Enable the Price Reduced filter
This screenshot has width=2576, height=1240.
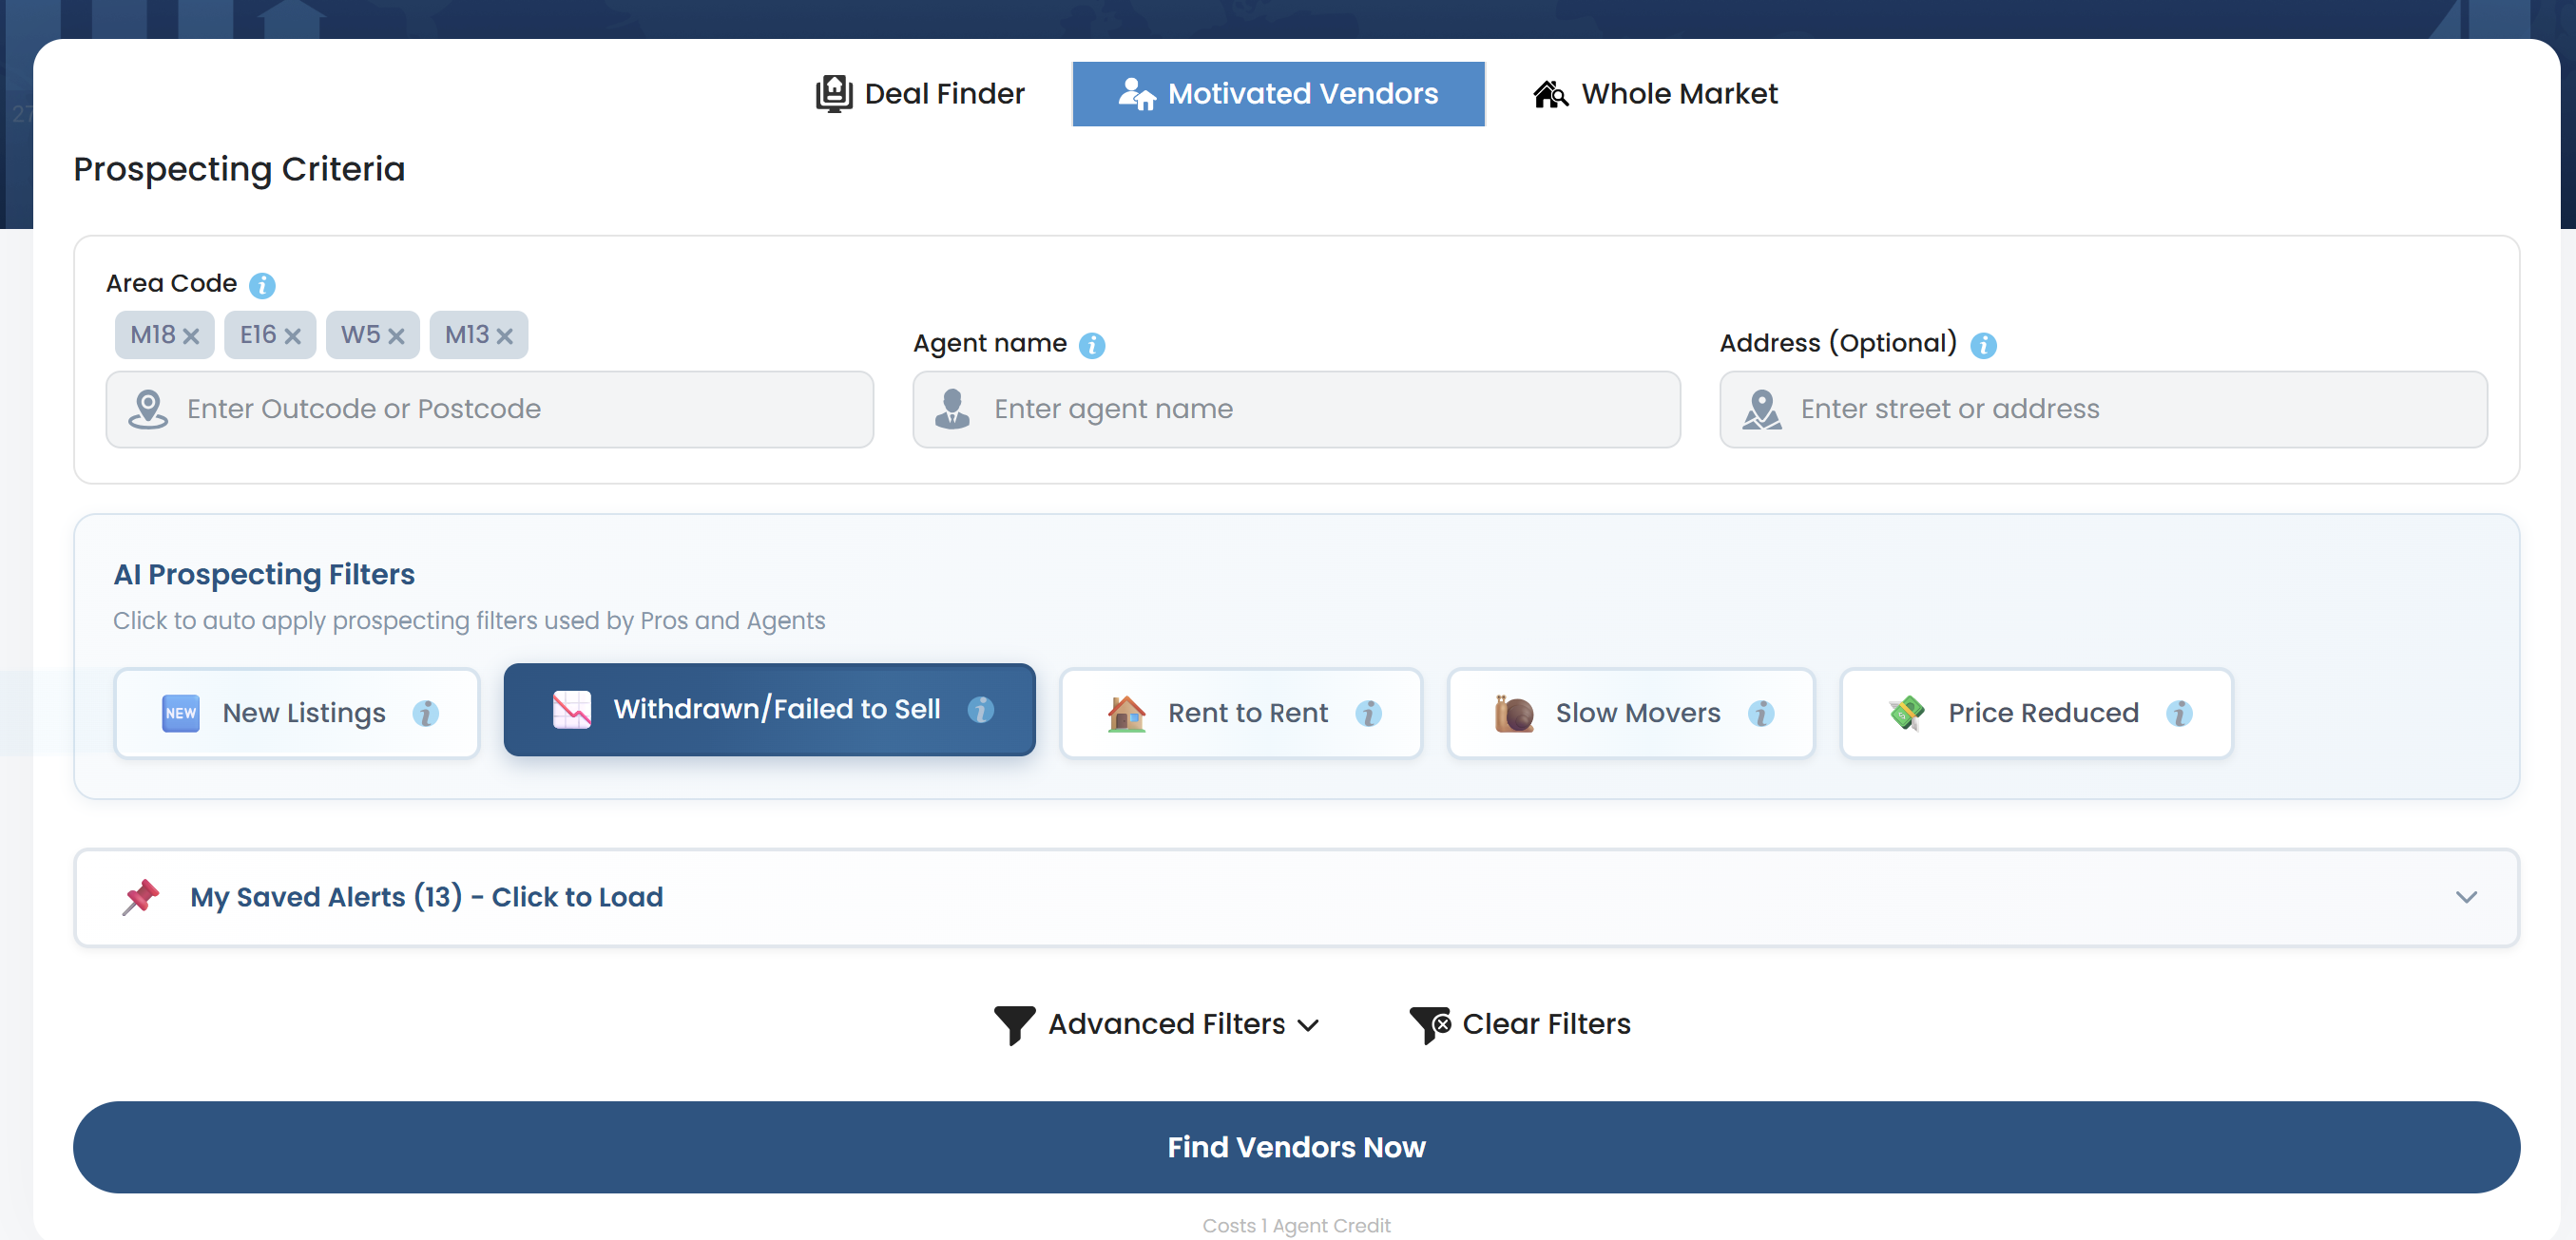coord(2034,713)
